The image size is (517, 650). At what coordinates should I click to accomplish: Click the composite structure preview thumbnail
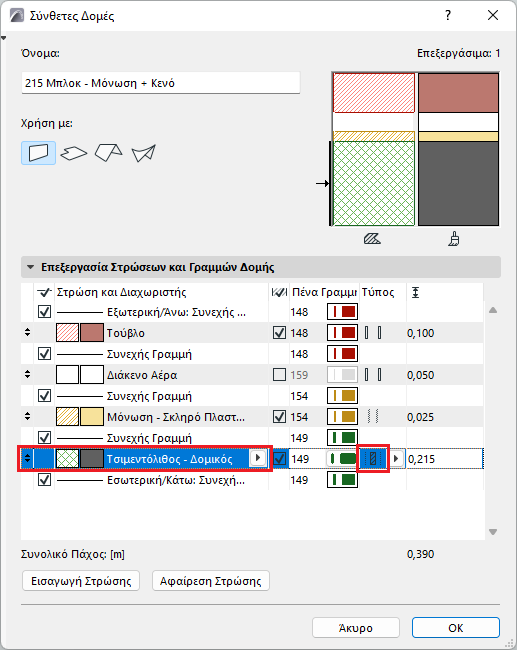[x=415, y=149]
